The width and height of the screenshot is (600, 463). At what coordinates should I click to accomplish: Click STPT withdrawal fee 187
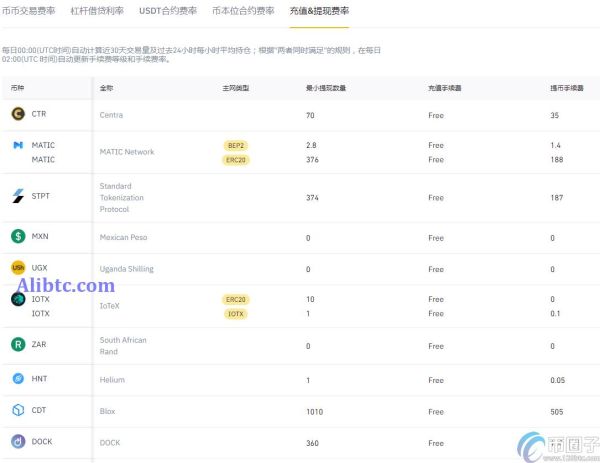(557, 197)
